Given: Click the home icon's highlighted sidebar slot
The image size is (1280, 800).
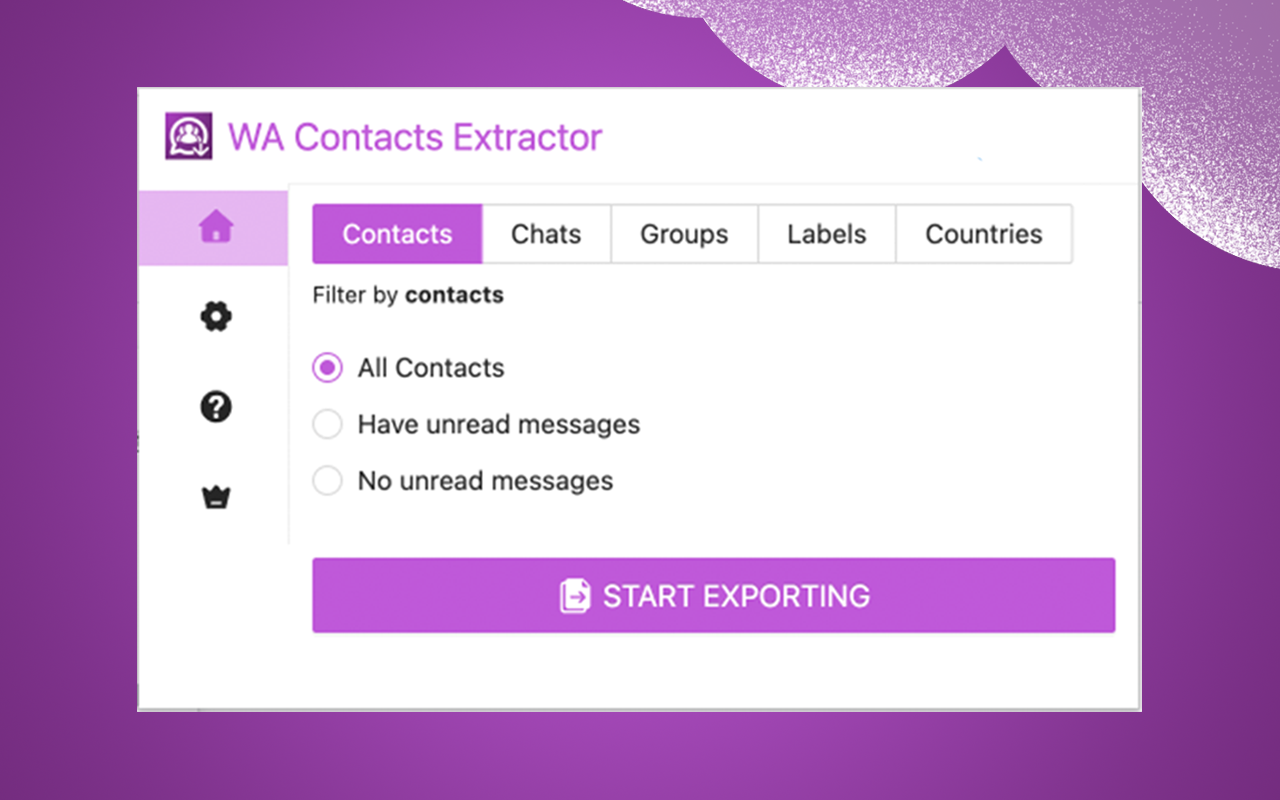Looking at the screenshot, I should click(214, 227).
